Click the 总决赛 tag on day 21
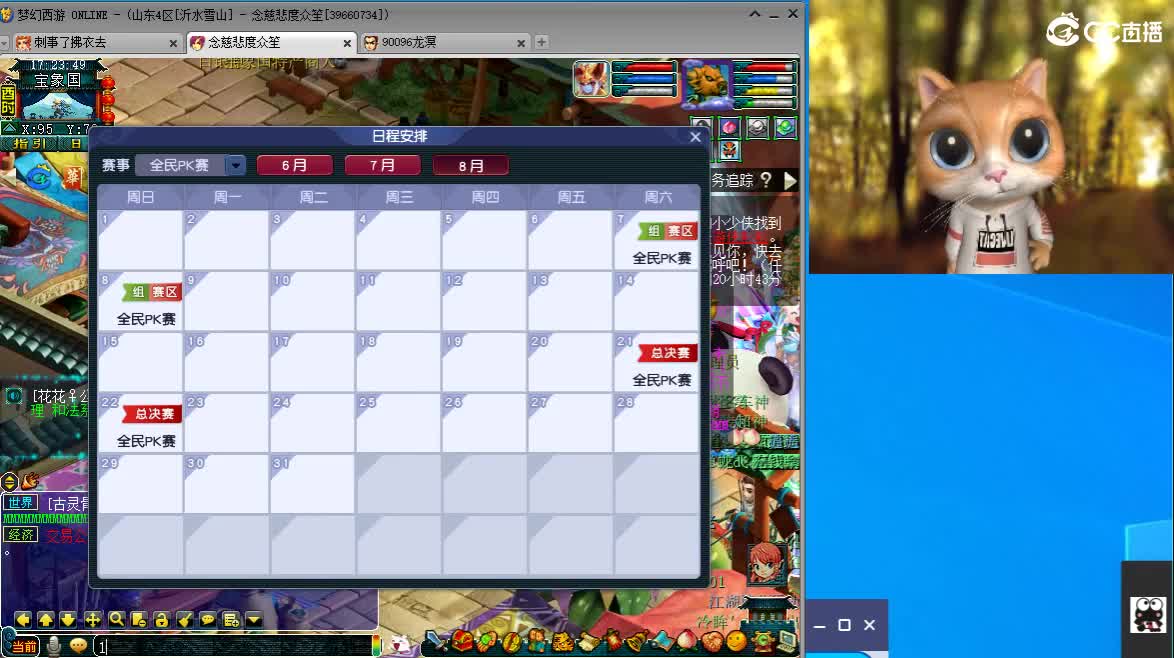This screenshot has height=658, width=1174. tap(668, 353)
